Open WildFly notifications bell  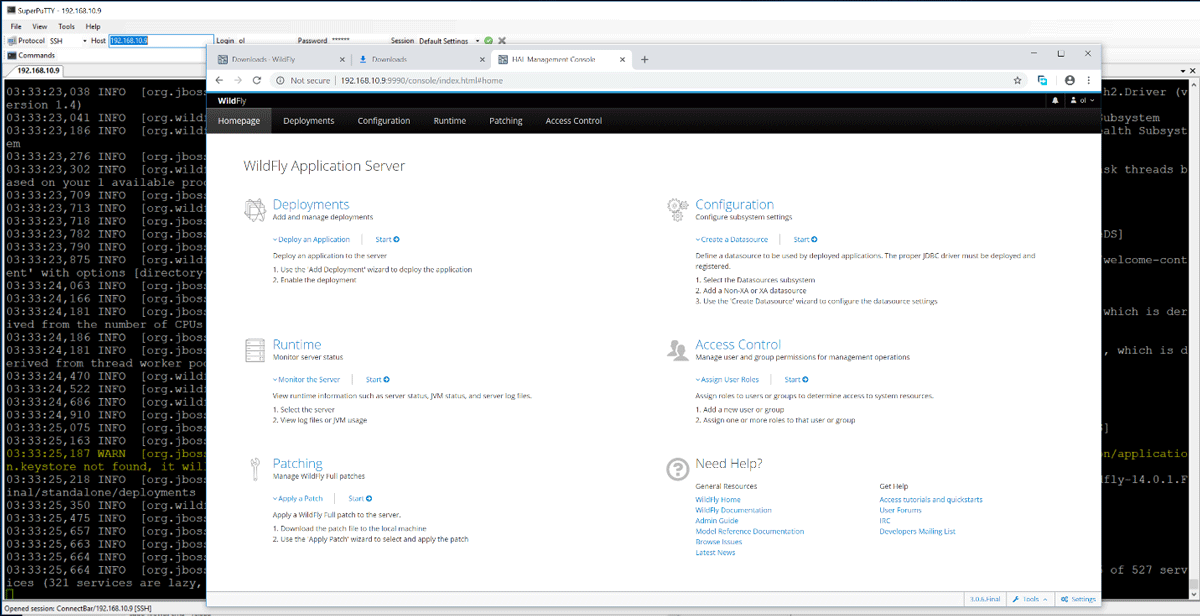click(x=1054, y=100)
